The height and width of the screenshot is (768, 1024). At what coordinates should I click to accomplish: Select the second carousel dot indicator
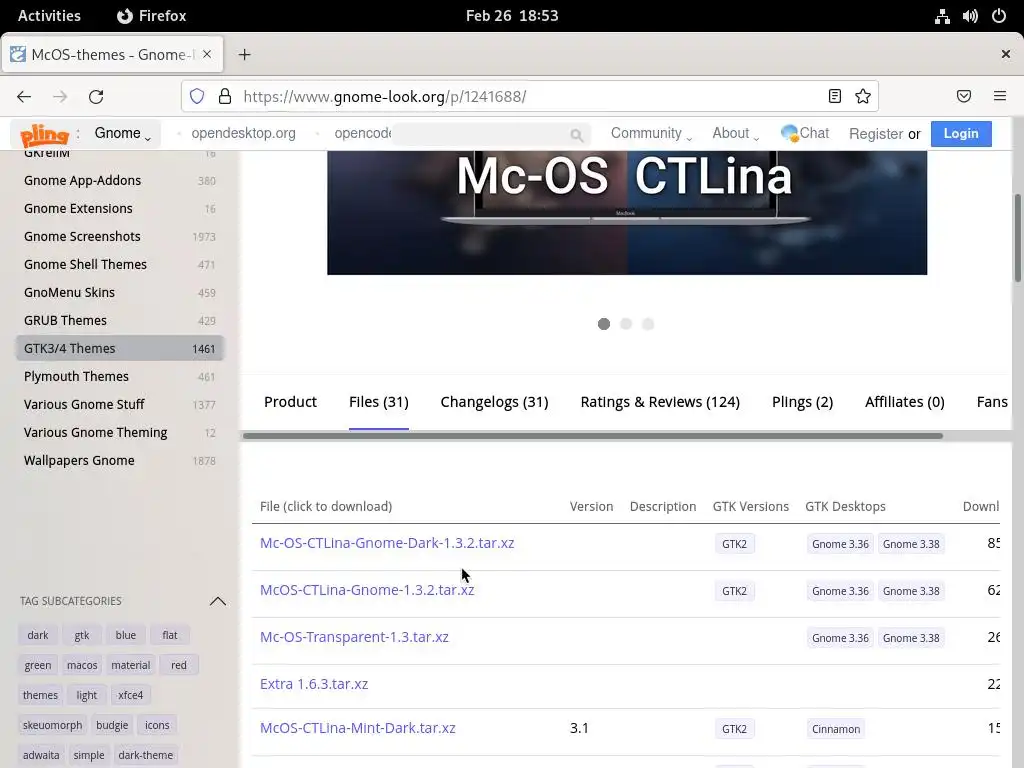(626, 324)
